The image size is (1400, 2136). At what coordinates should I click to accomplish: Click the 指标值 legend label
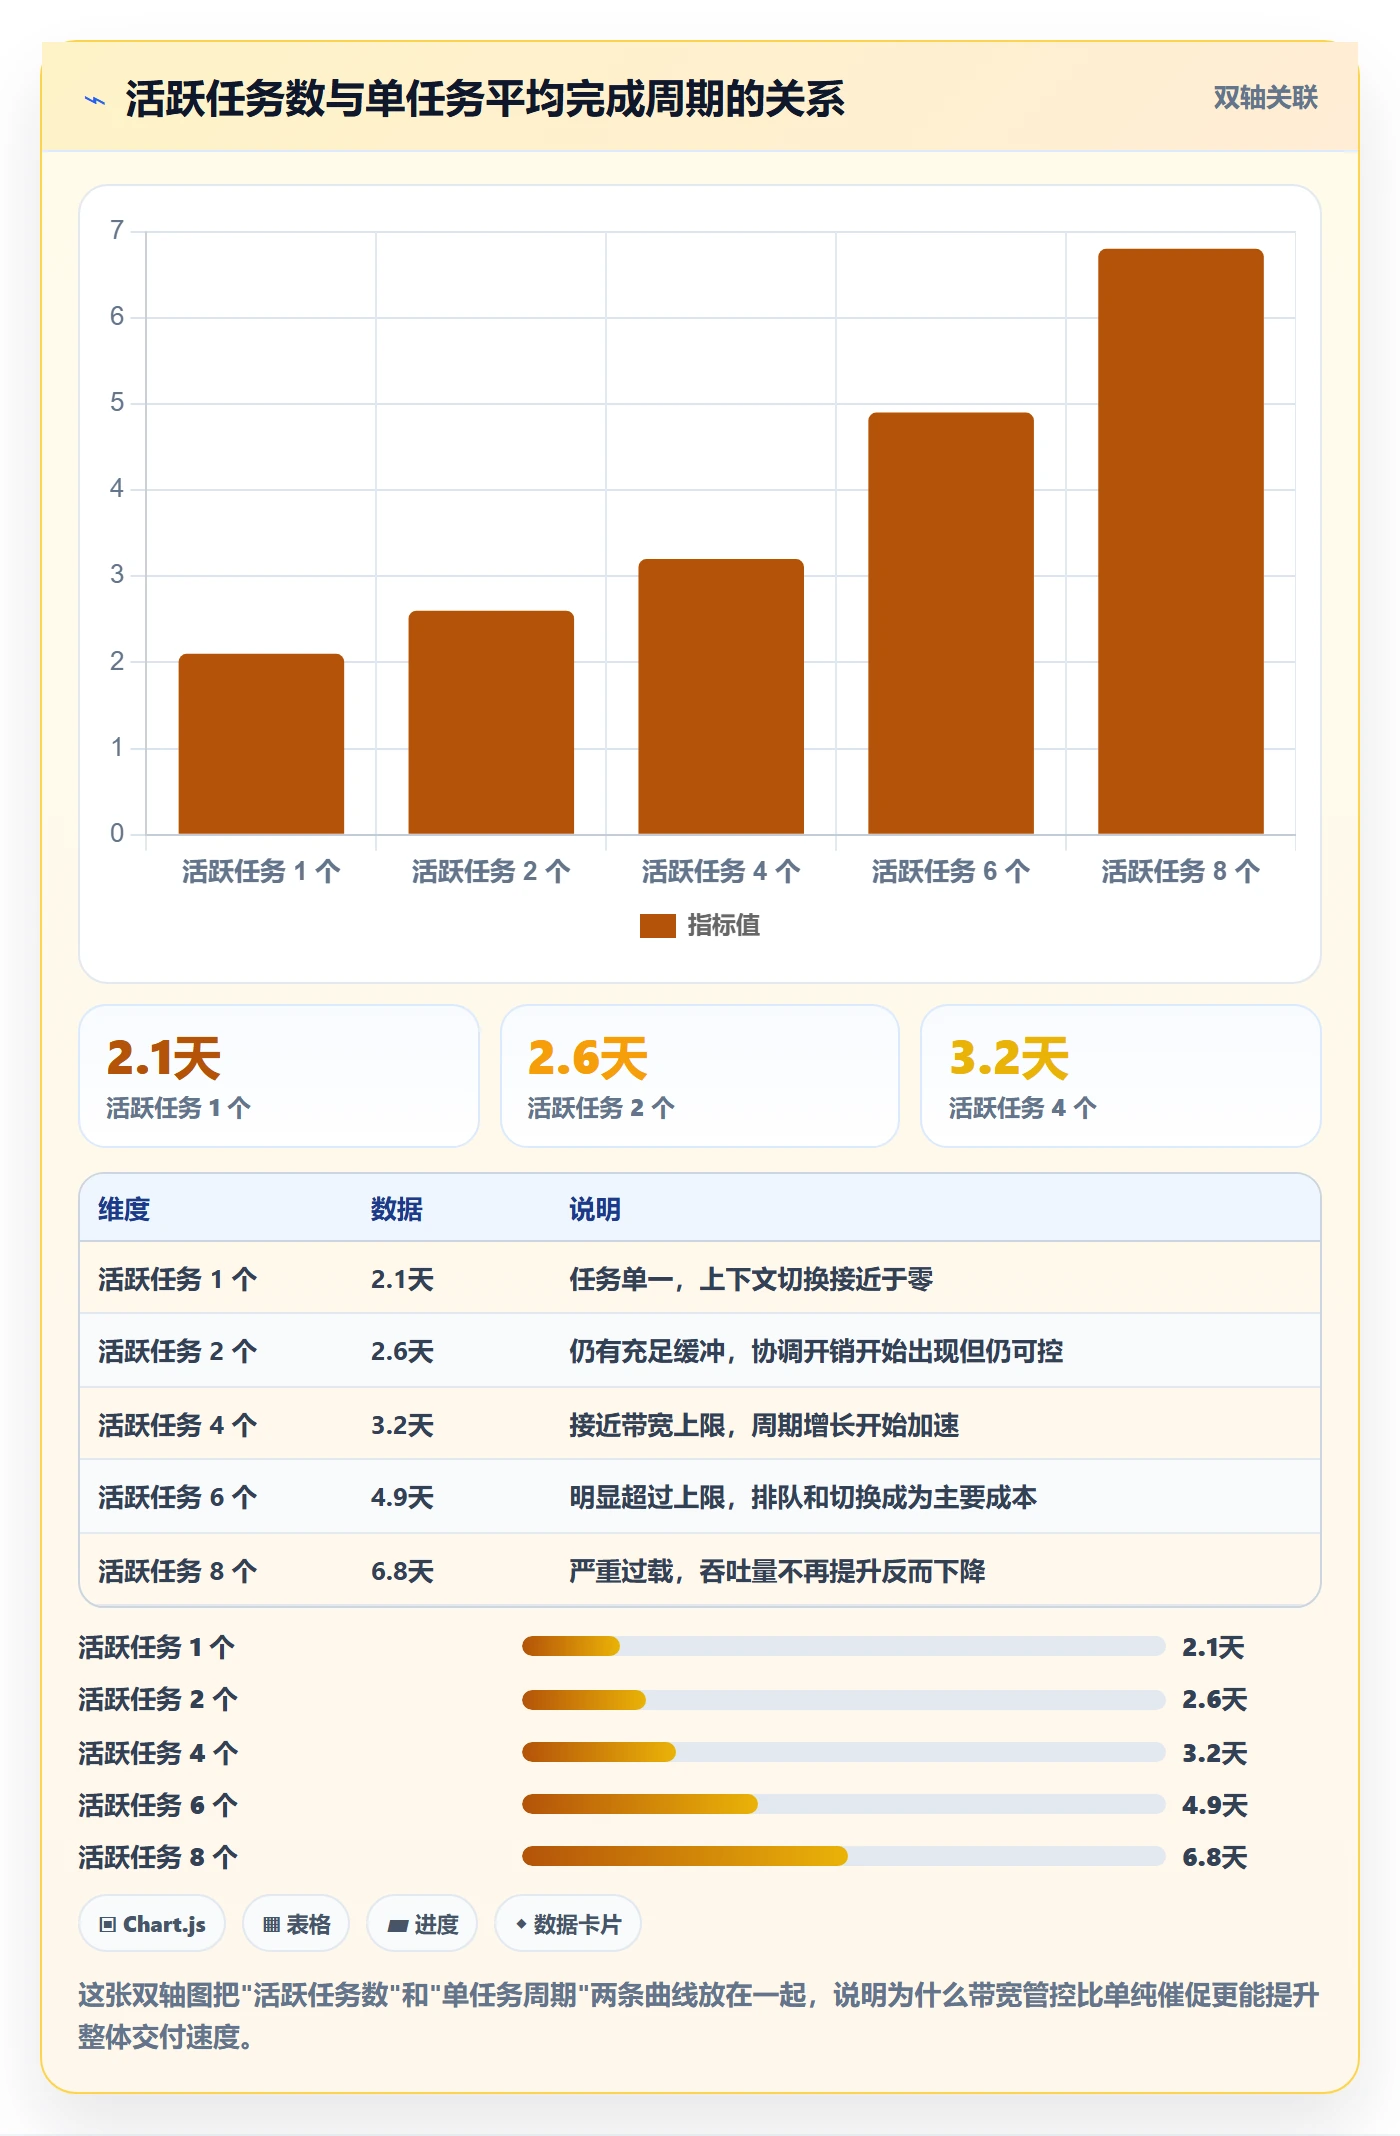click(723, 926)
